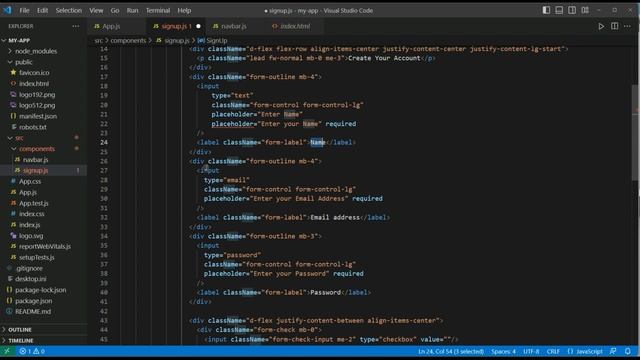Screen dimensions: 640x360
Task: Open the Customize Layout icon
Action: click(x=585, y=10)
